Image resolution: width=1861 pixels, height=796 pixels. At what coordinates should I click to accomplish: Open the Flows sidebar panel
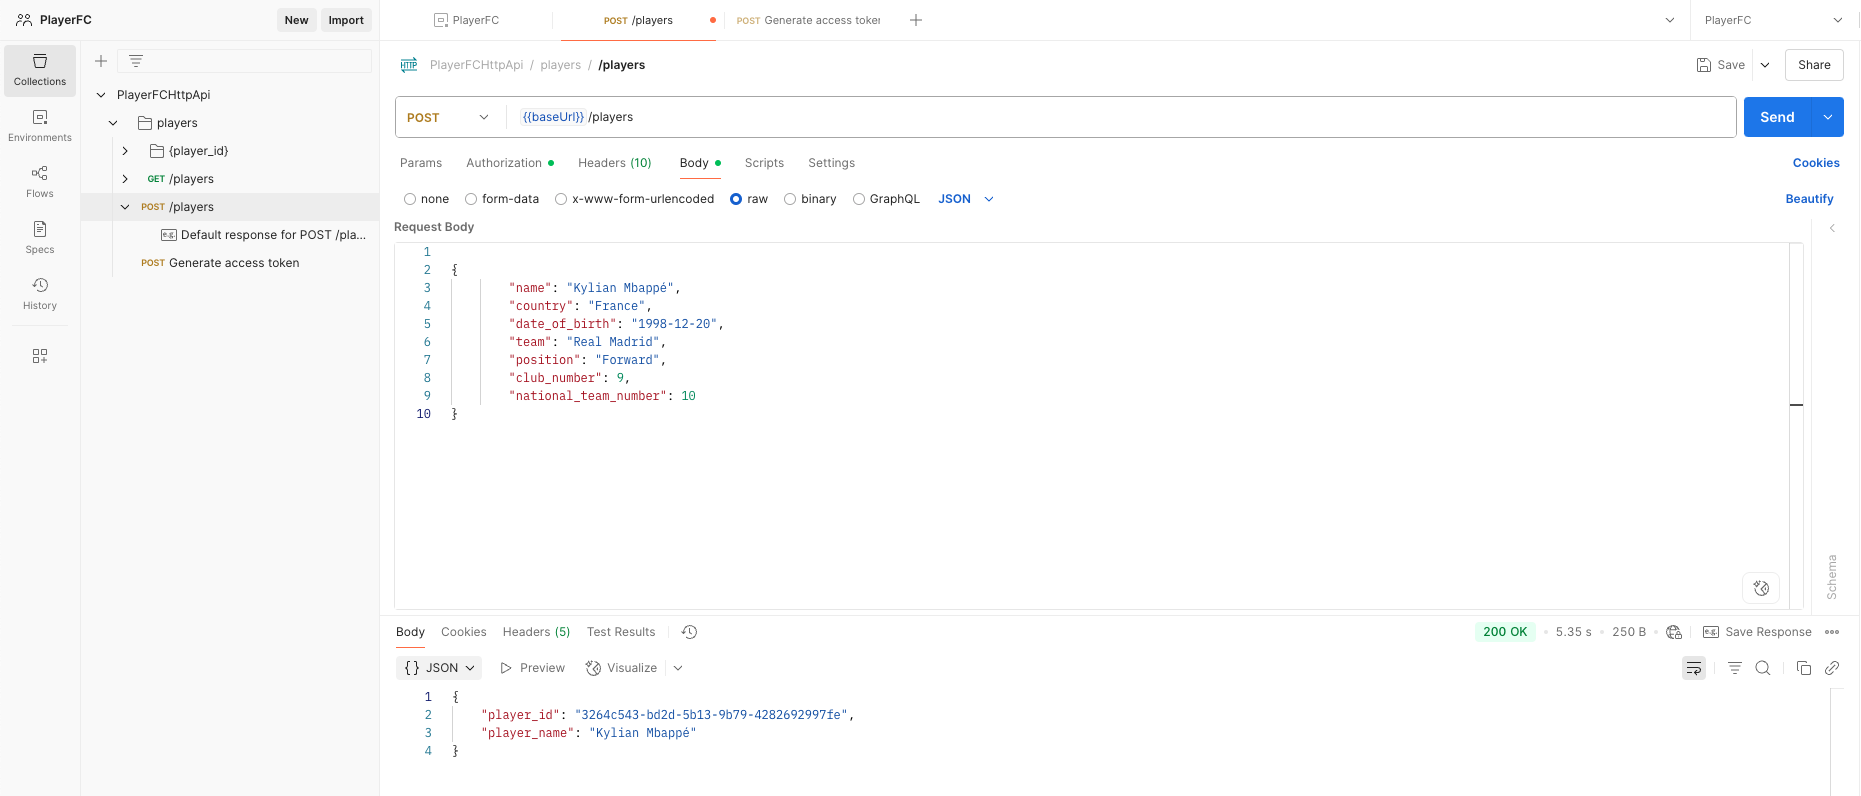[40, 182]
